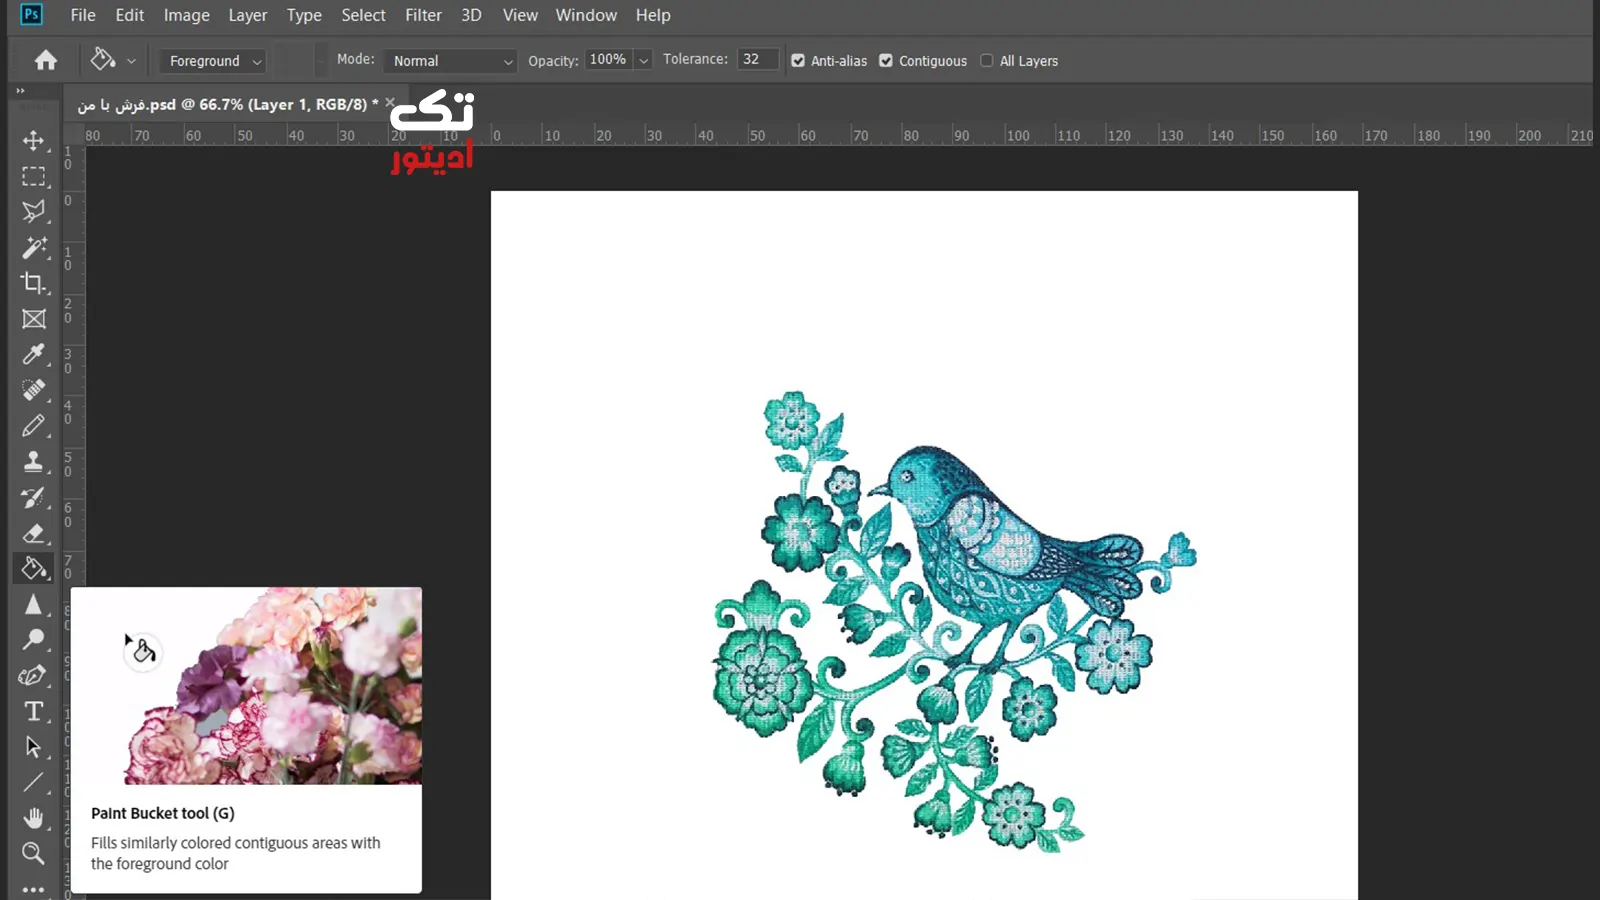This screenshot has height=900, width=1600.
Task: Close the .psd document tab
Action: (390, 103)
